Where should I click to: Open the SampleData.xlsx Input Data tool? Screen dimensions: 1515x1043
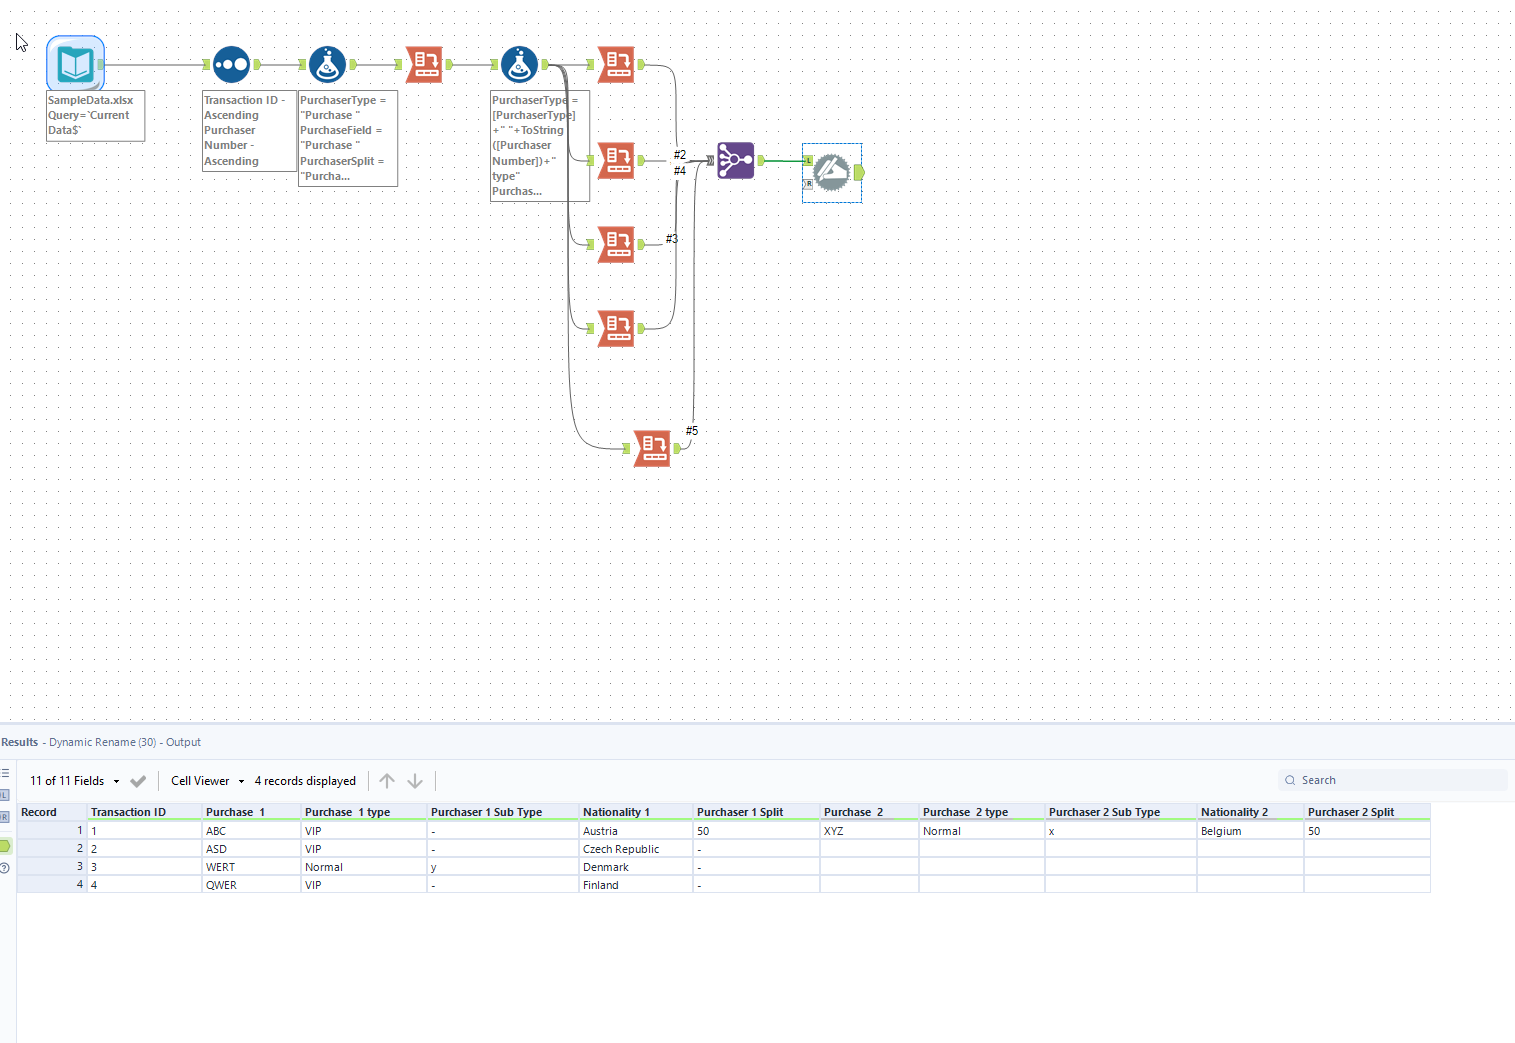click(x=75, y=62)
